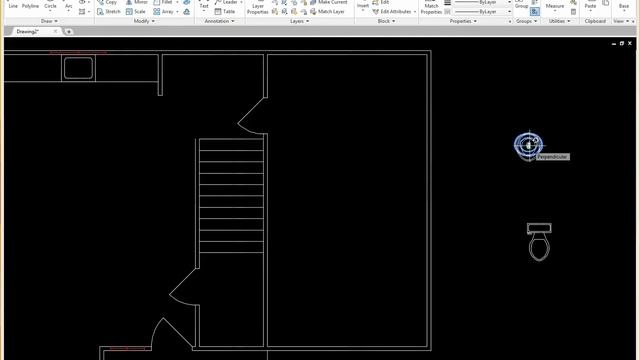Click the Text annotation tool
The height and width of the screenshot is (360, 640).
(204, 5)
